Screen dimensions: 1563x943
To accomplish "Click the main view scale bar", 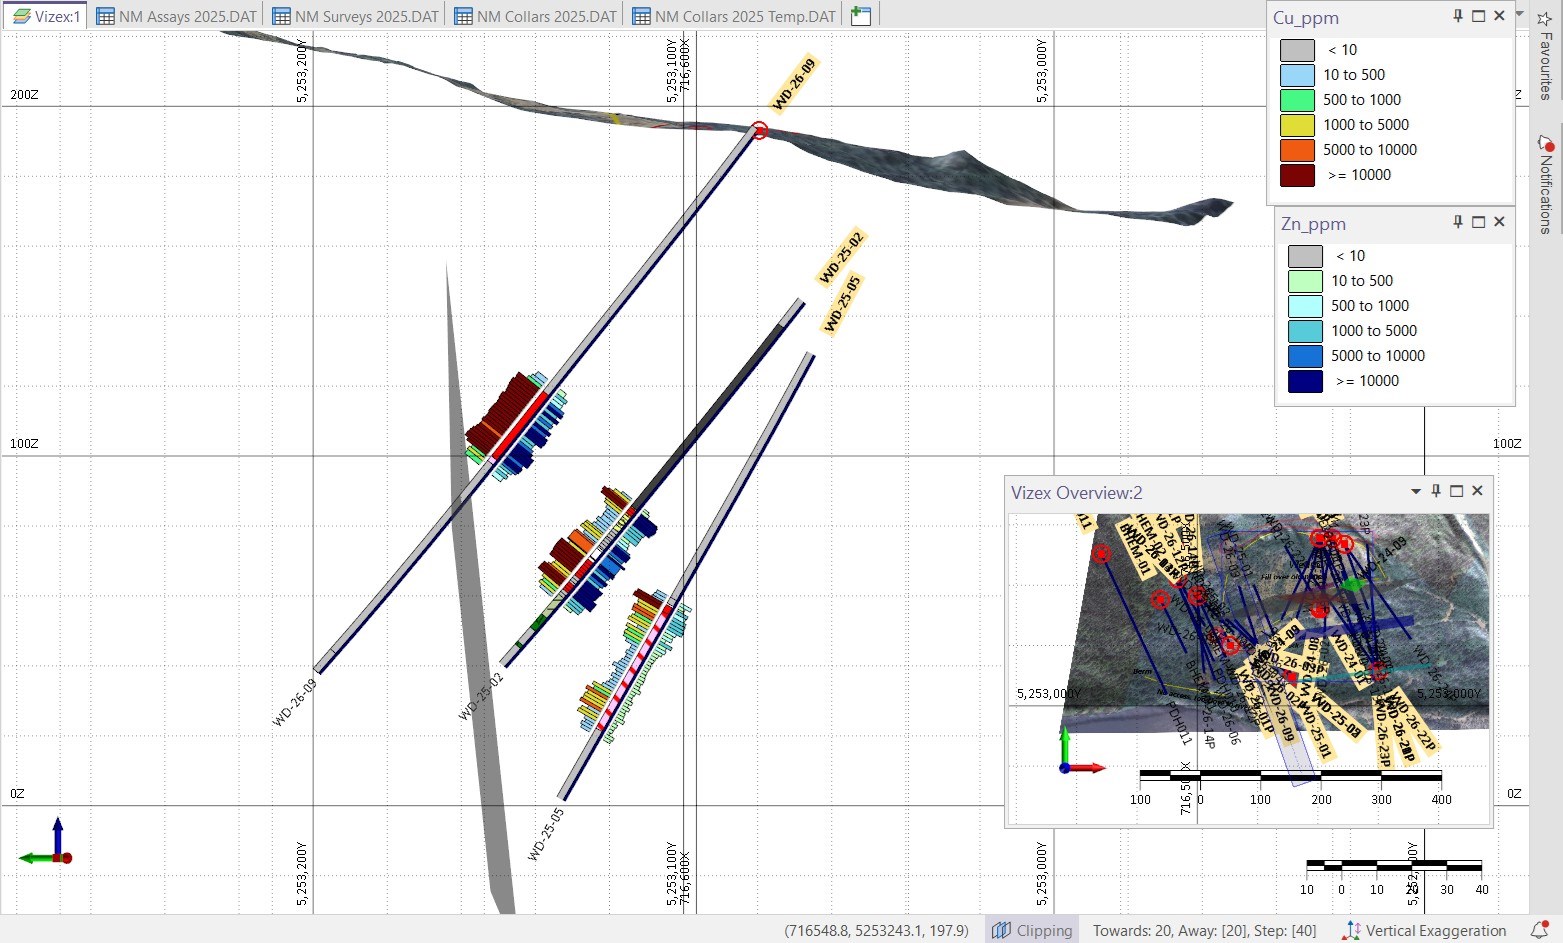I will pos(1394,875).
